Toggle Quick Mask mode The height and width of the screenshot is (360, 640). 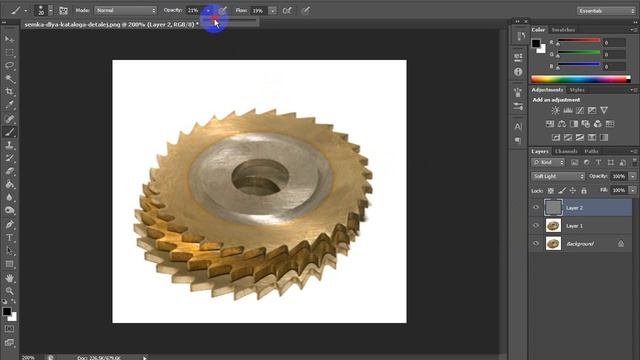(9, 329)
